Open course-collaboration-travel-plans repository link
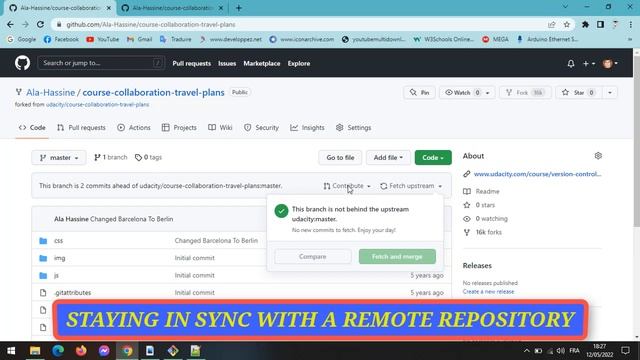640x360 pixels. (x=153, y=93)
